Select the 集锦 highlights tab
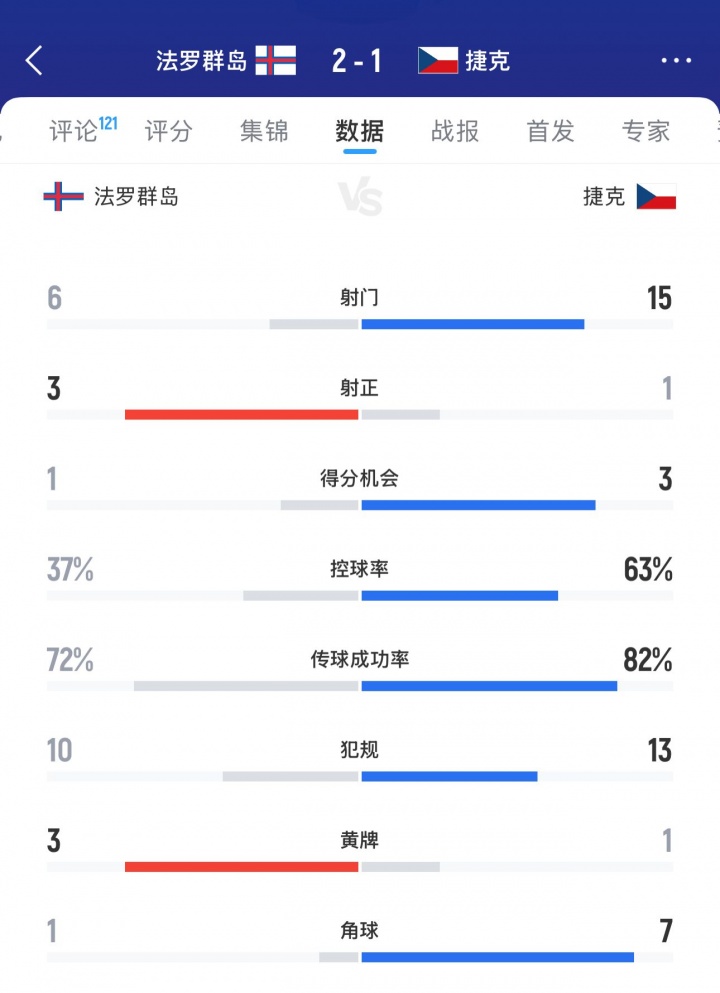 [264, 131]
